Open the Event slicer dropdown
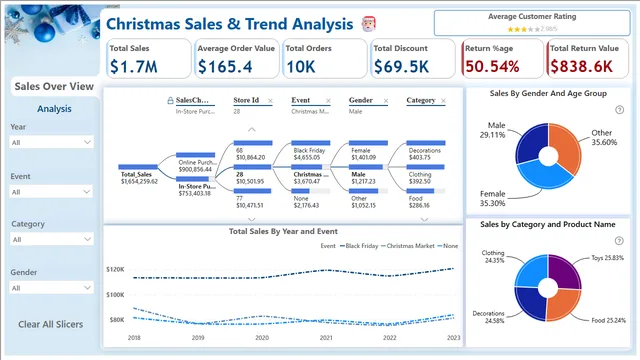The height and width of the screenshot is (360, 640). click(x=51, y=191)
